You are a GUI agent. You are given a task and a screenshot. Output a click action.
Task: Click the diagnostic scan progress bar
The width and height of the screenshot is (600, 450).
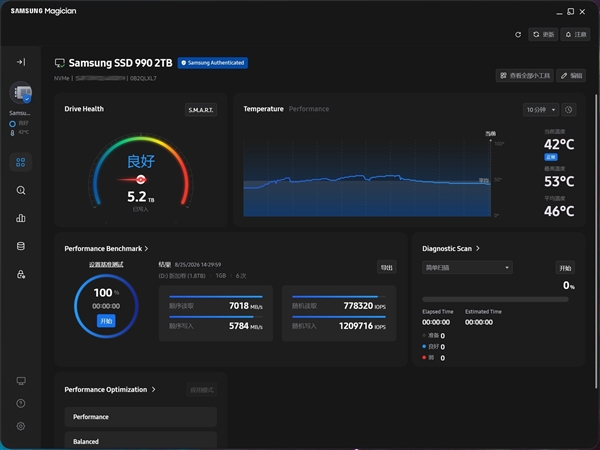[495, 300]
